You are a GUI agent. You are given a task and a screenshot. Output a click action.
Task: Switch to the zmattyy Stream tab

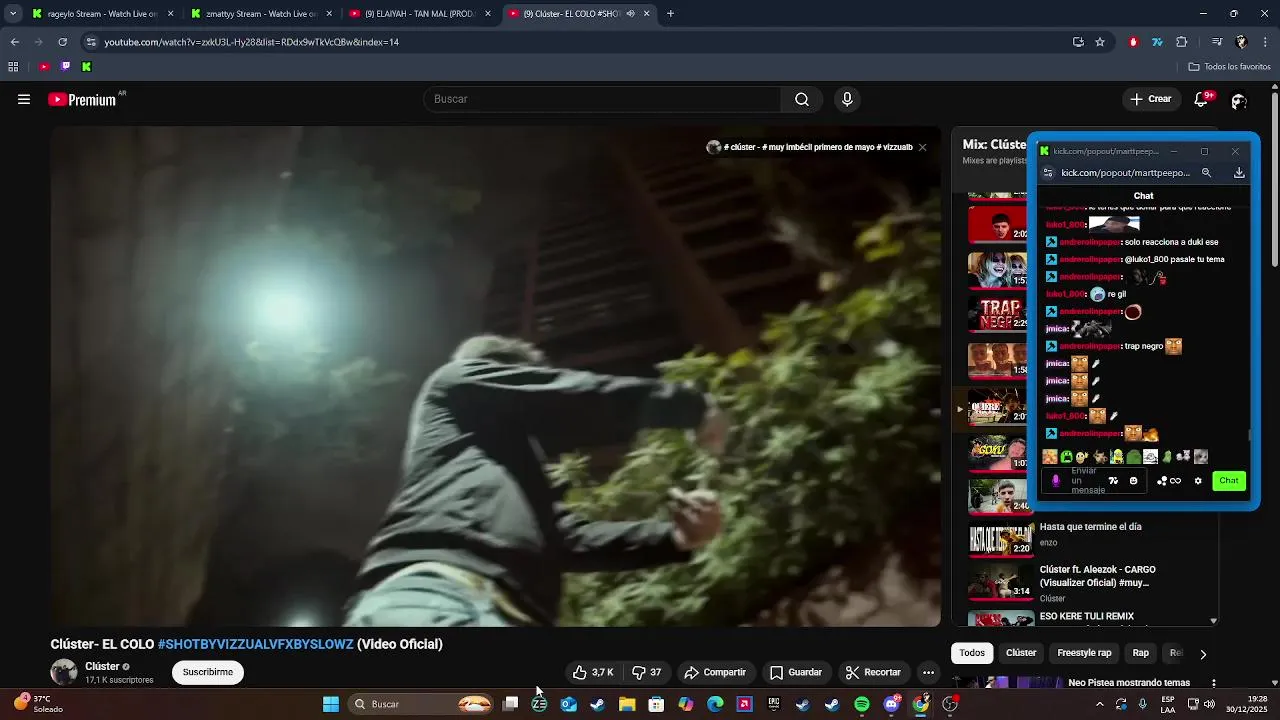tap(261, 14)
